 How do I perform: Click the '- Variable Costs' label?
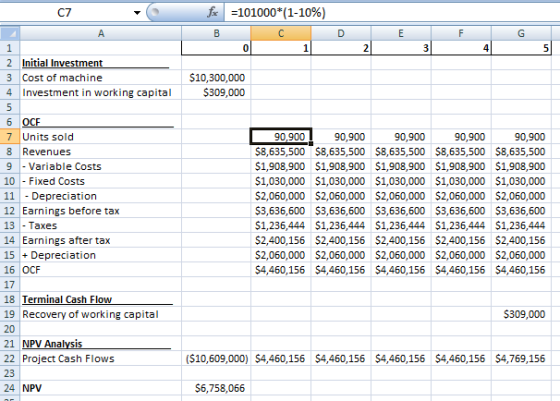tap(101, 166)
